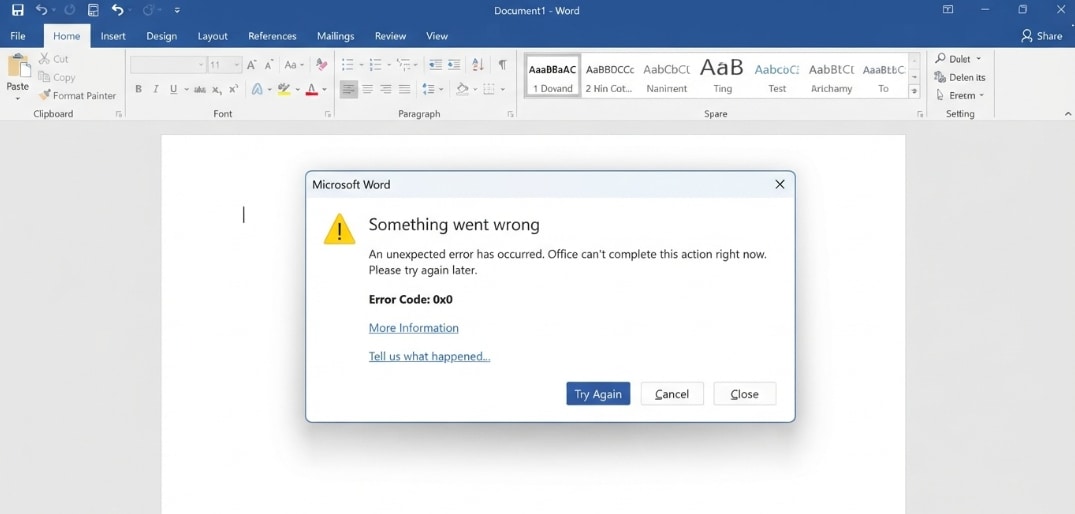
Task: Click the Decrease Indent icon
Action: [x=435, y=64]
